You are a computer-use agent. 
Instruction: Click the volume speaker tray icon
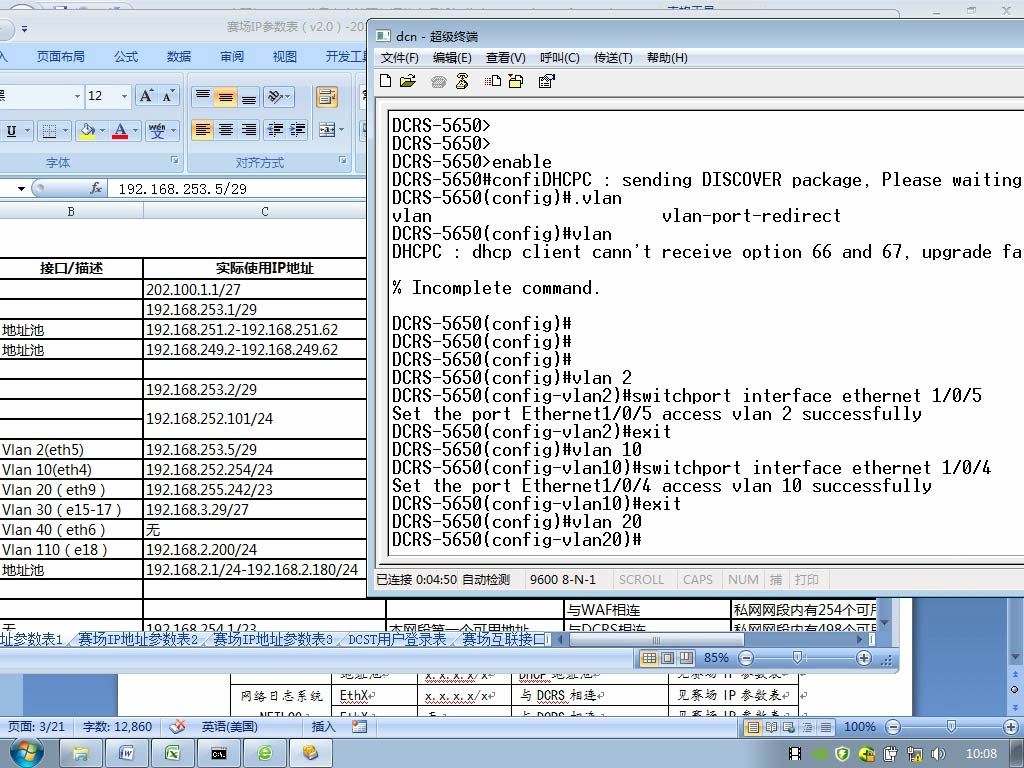click(938, 754)
